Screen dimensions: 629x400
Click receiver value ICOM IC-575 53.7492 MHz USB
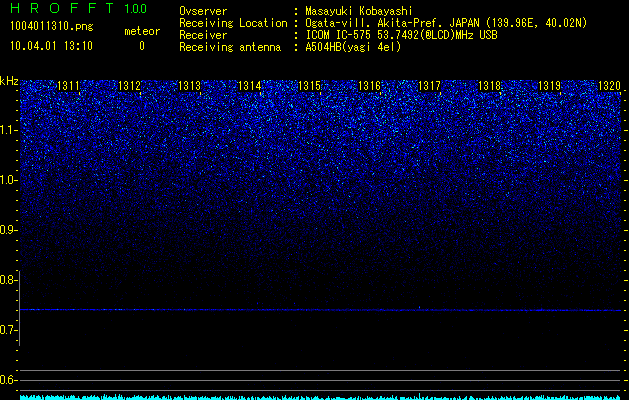[401, 35]
